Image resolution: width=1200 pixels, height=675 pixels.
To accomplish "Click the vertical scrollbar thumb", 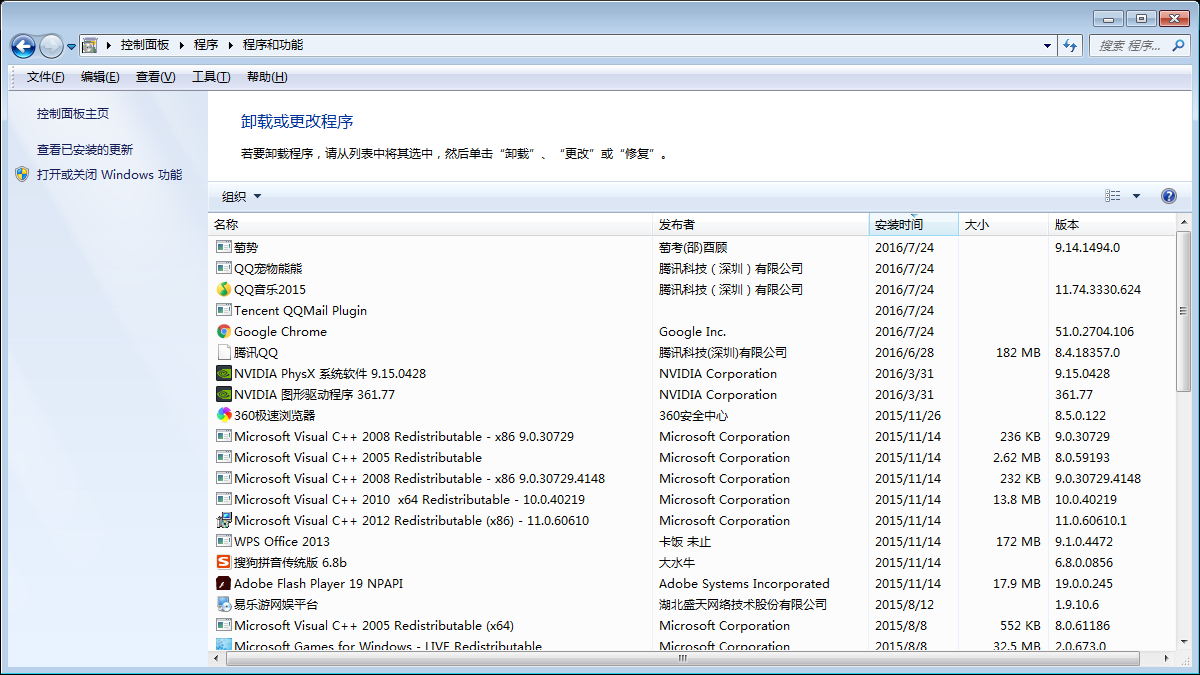I will pyautogui.click(x=1184, y=311).
